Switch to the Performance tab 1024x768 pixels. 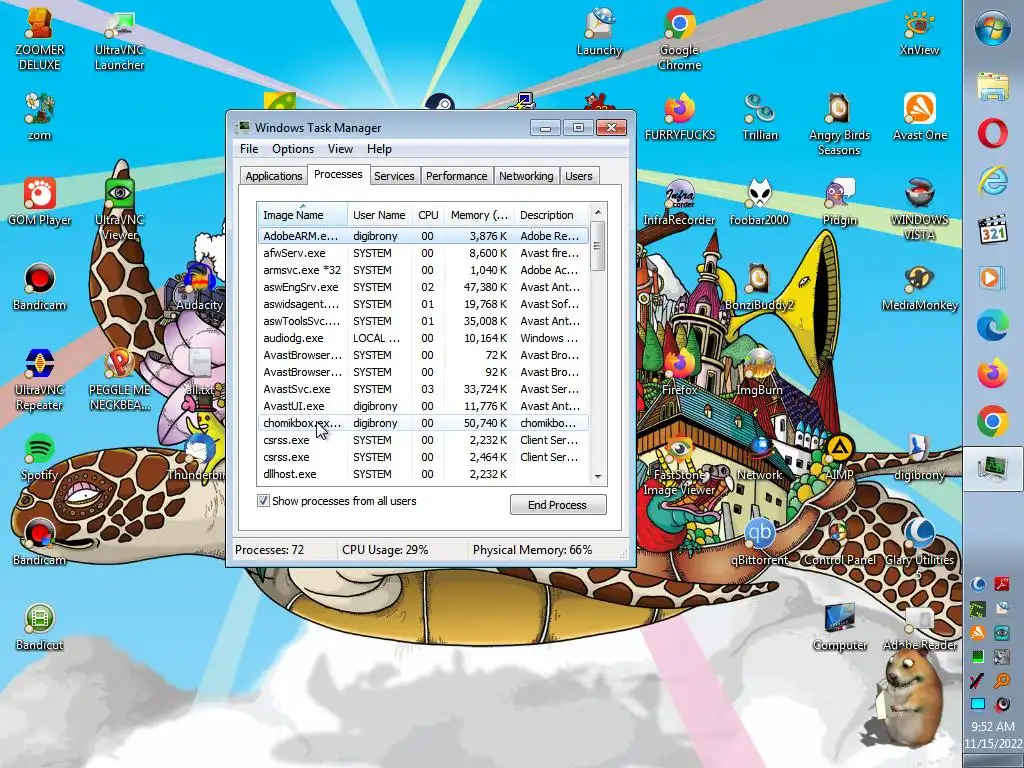click(456, 176)
